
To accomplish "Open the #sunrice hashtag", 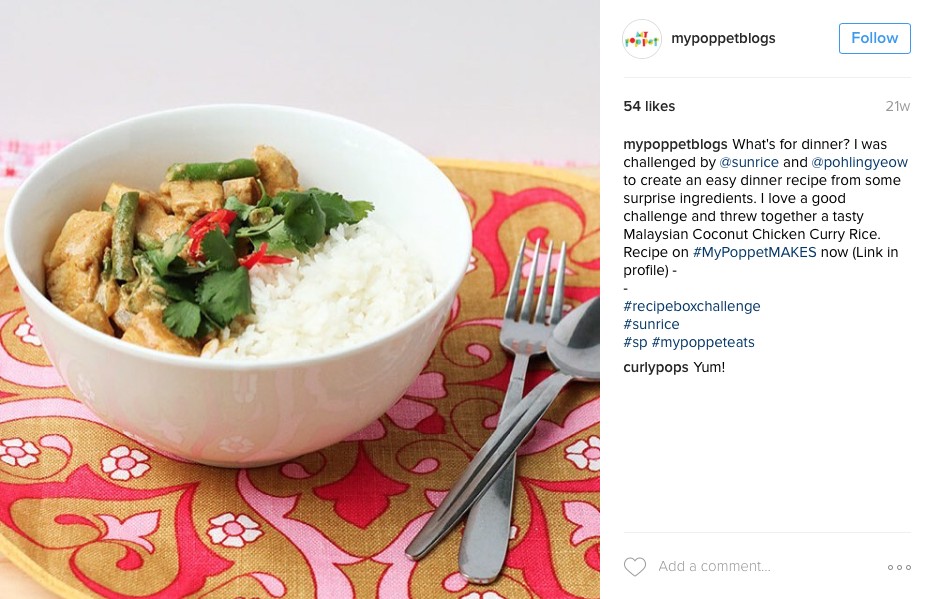I will point(651,324).
